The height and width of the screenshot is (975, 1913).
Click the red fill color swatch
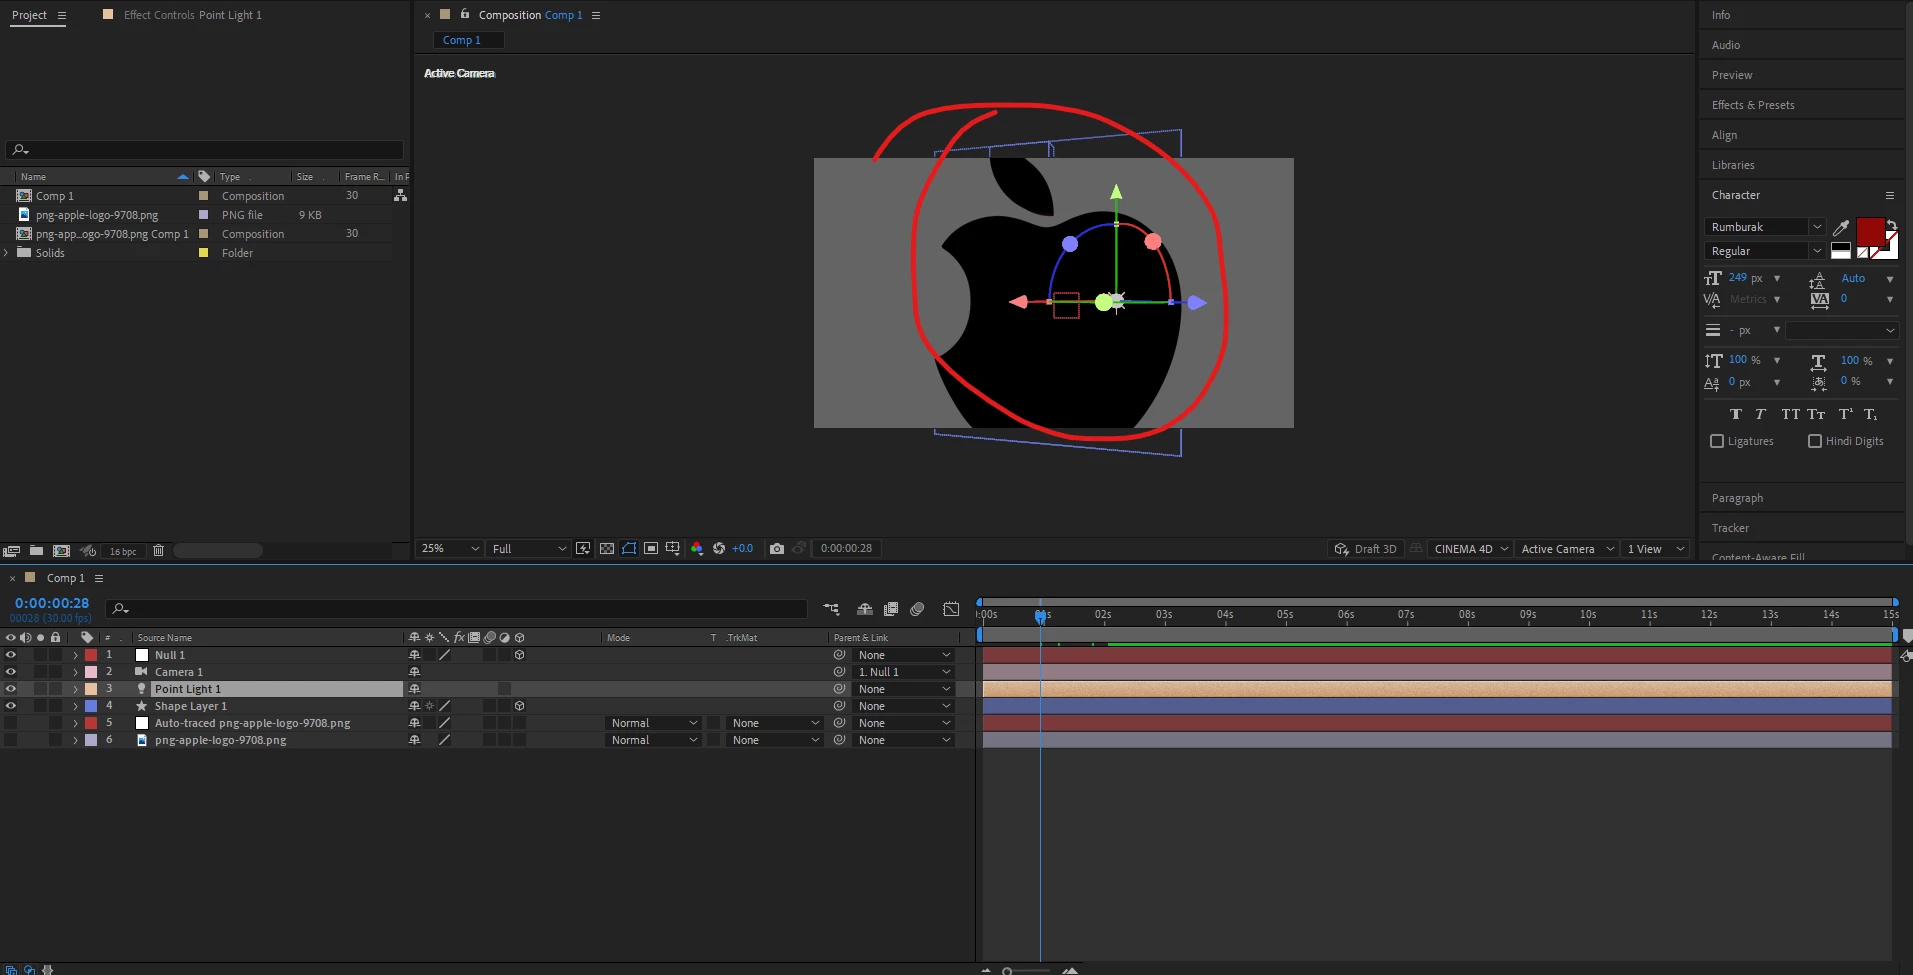point(1870,232)
